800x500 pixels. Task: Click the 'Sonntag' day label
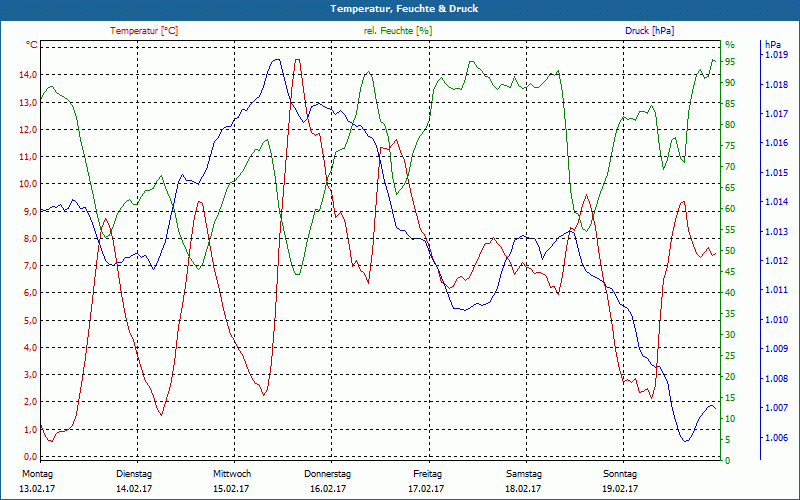point(620,473)
